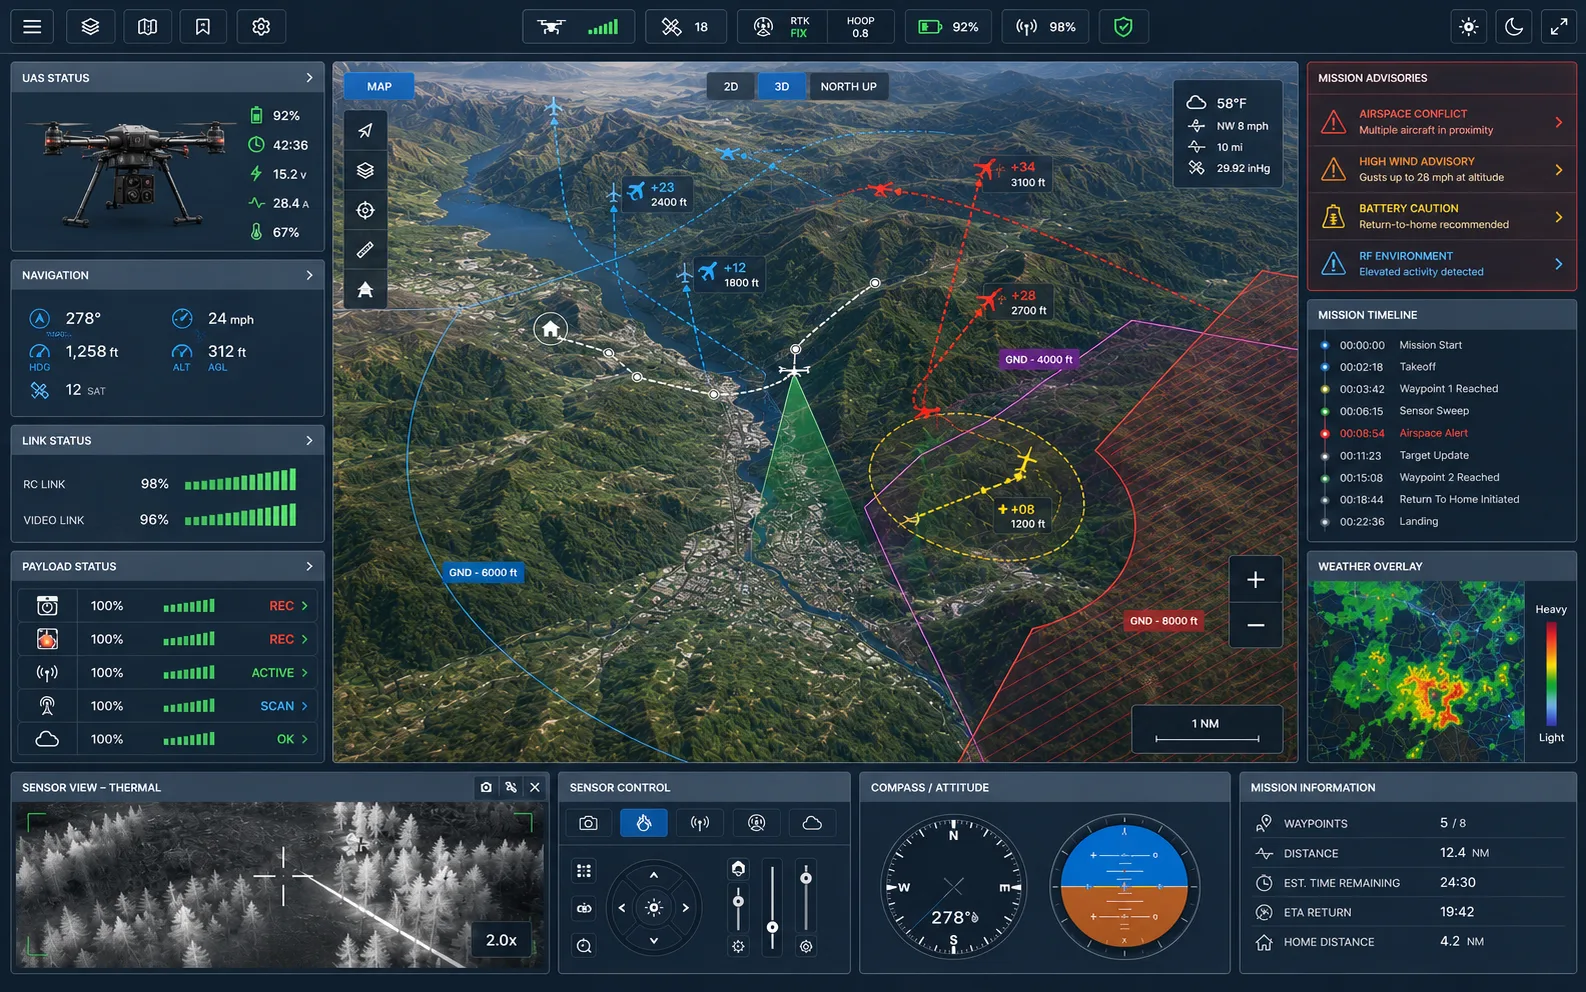
Task: Switch to the MAP tab
Action: (x=379, y=86)
